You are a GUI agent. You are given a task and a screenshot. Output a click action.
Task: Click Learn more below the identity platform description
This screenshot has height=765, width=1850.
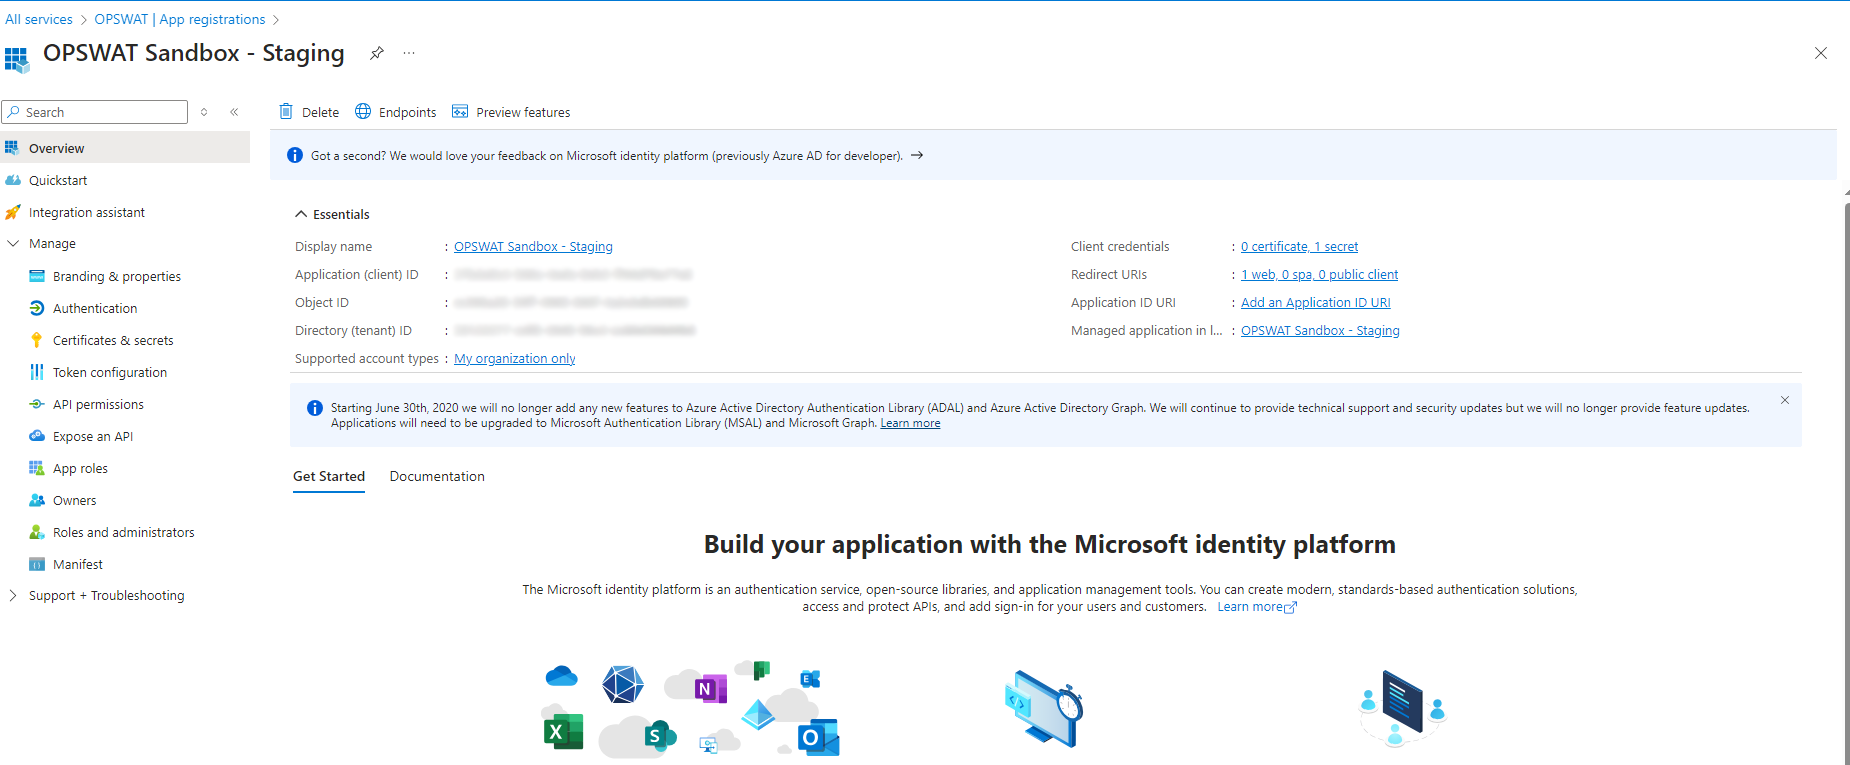point(1256,607)
